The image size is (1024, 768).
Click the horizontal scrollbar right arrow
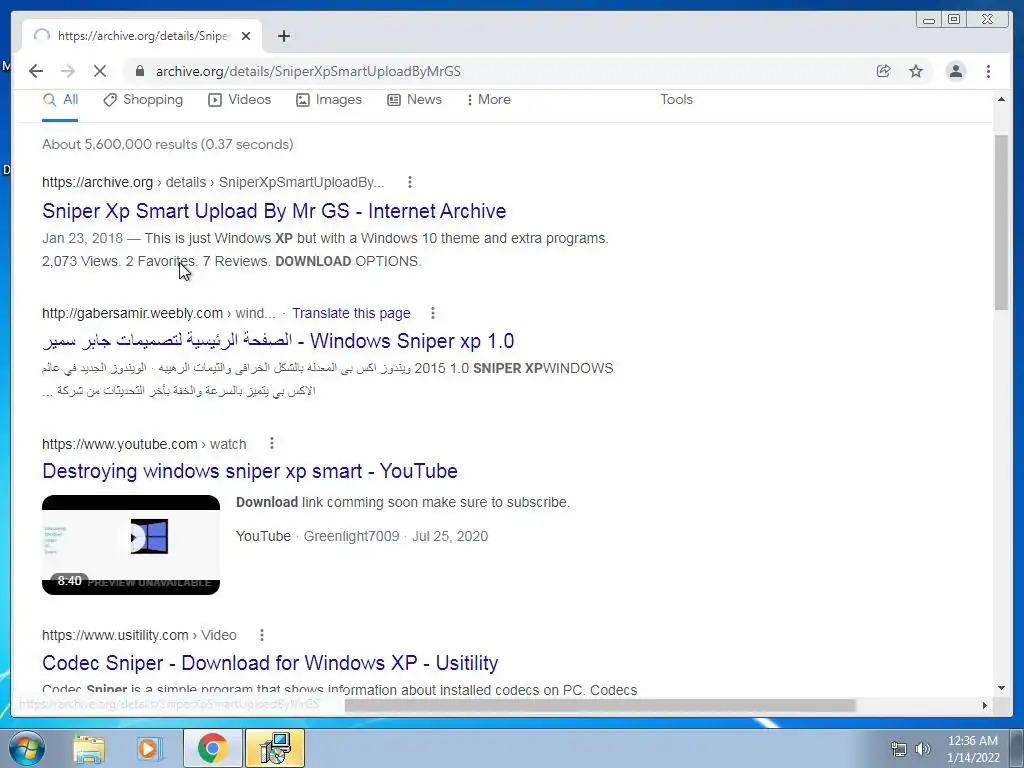[985, 705]
